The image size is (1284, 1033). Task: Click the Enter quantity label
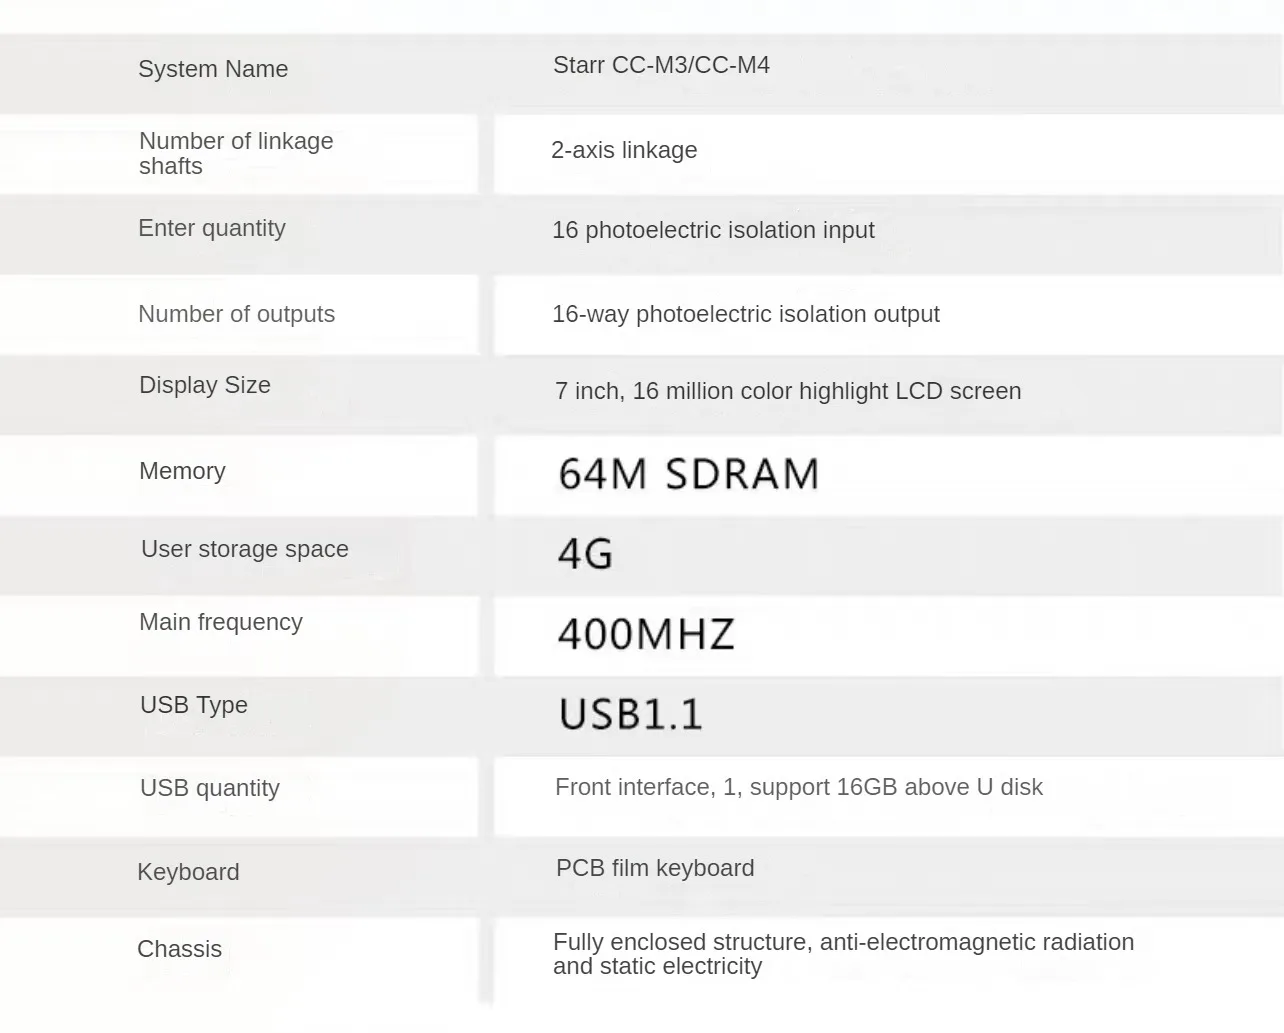click(212, 228)
